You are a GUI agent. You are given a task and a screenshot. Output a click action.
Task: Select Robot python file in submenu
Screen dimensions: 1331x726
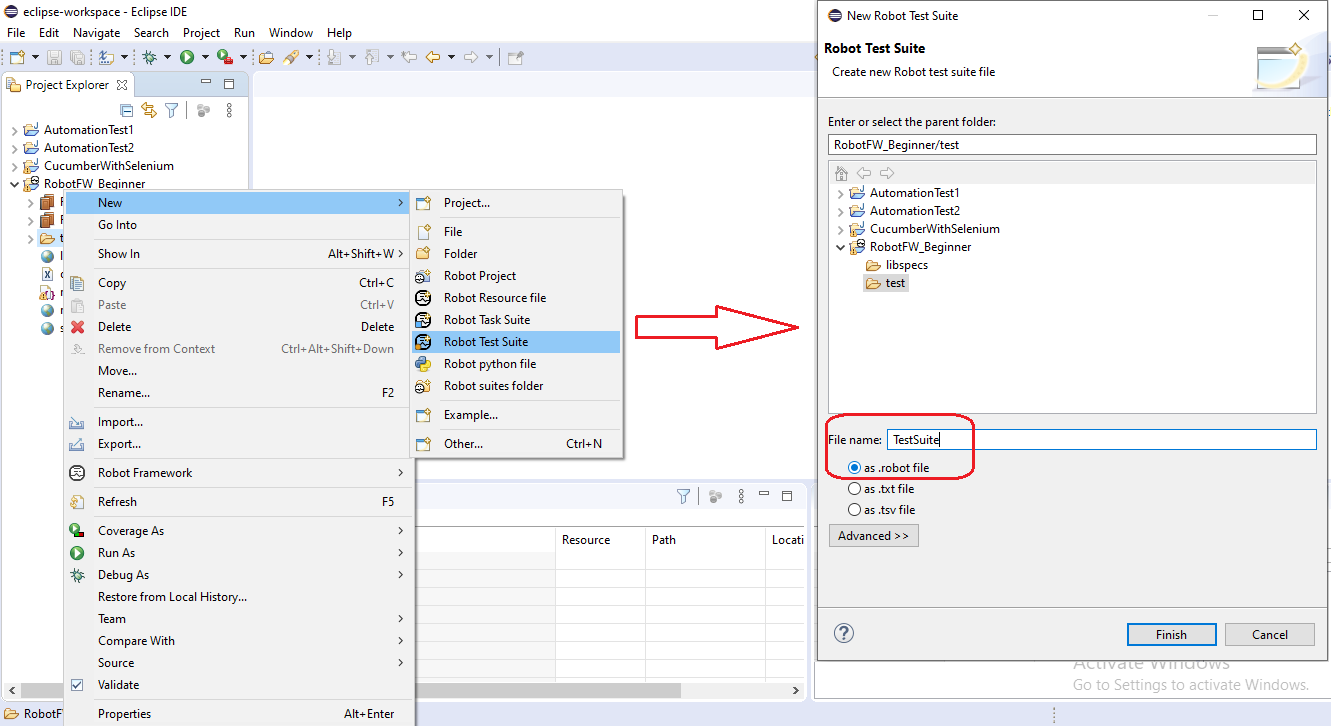(x=516, y=364)
